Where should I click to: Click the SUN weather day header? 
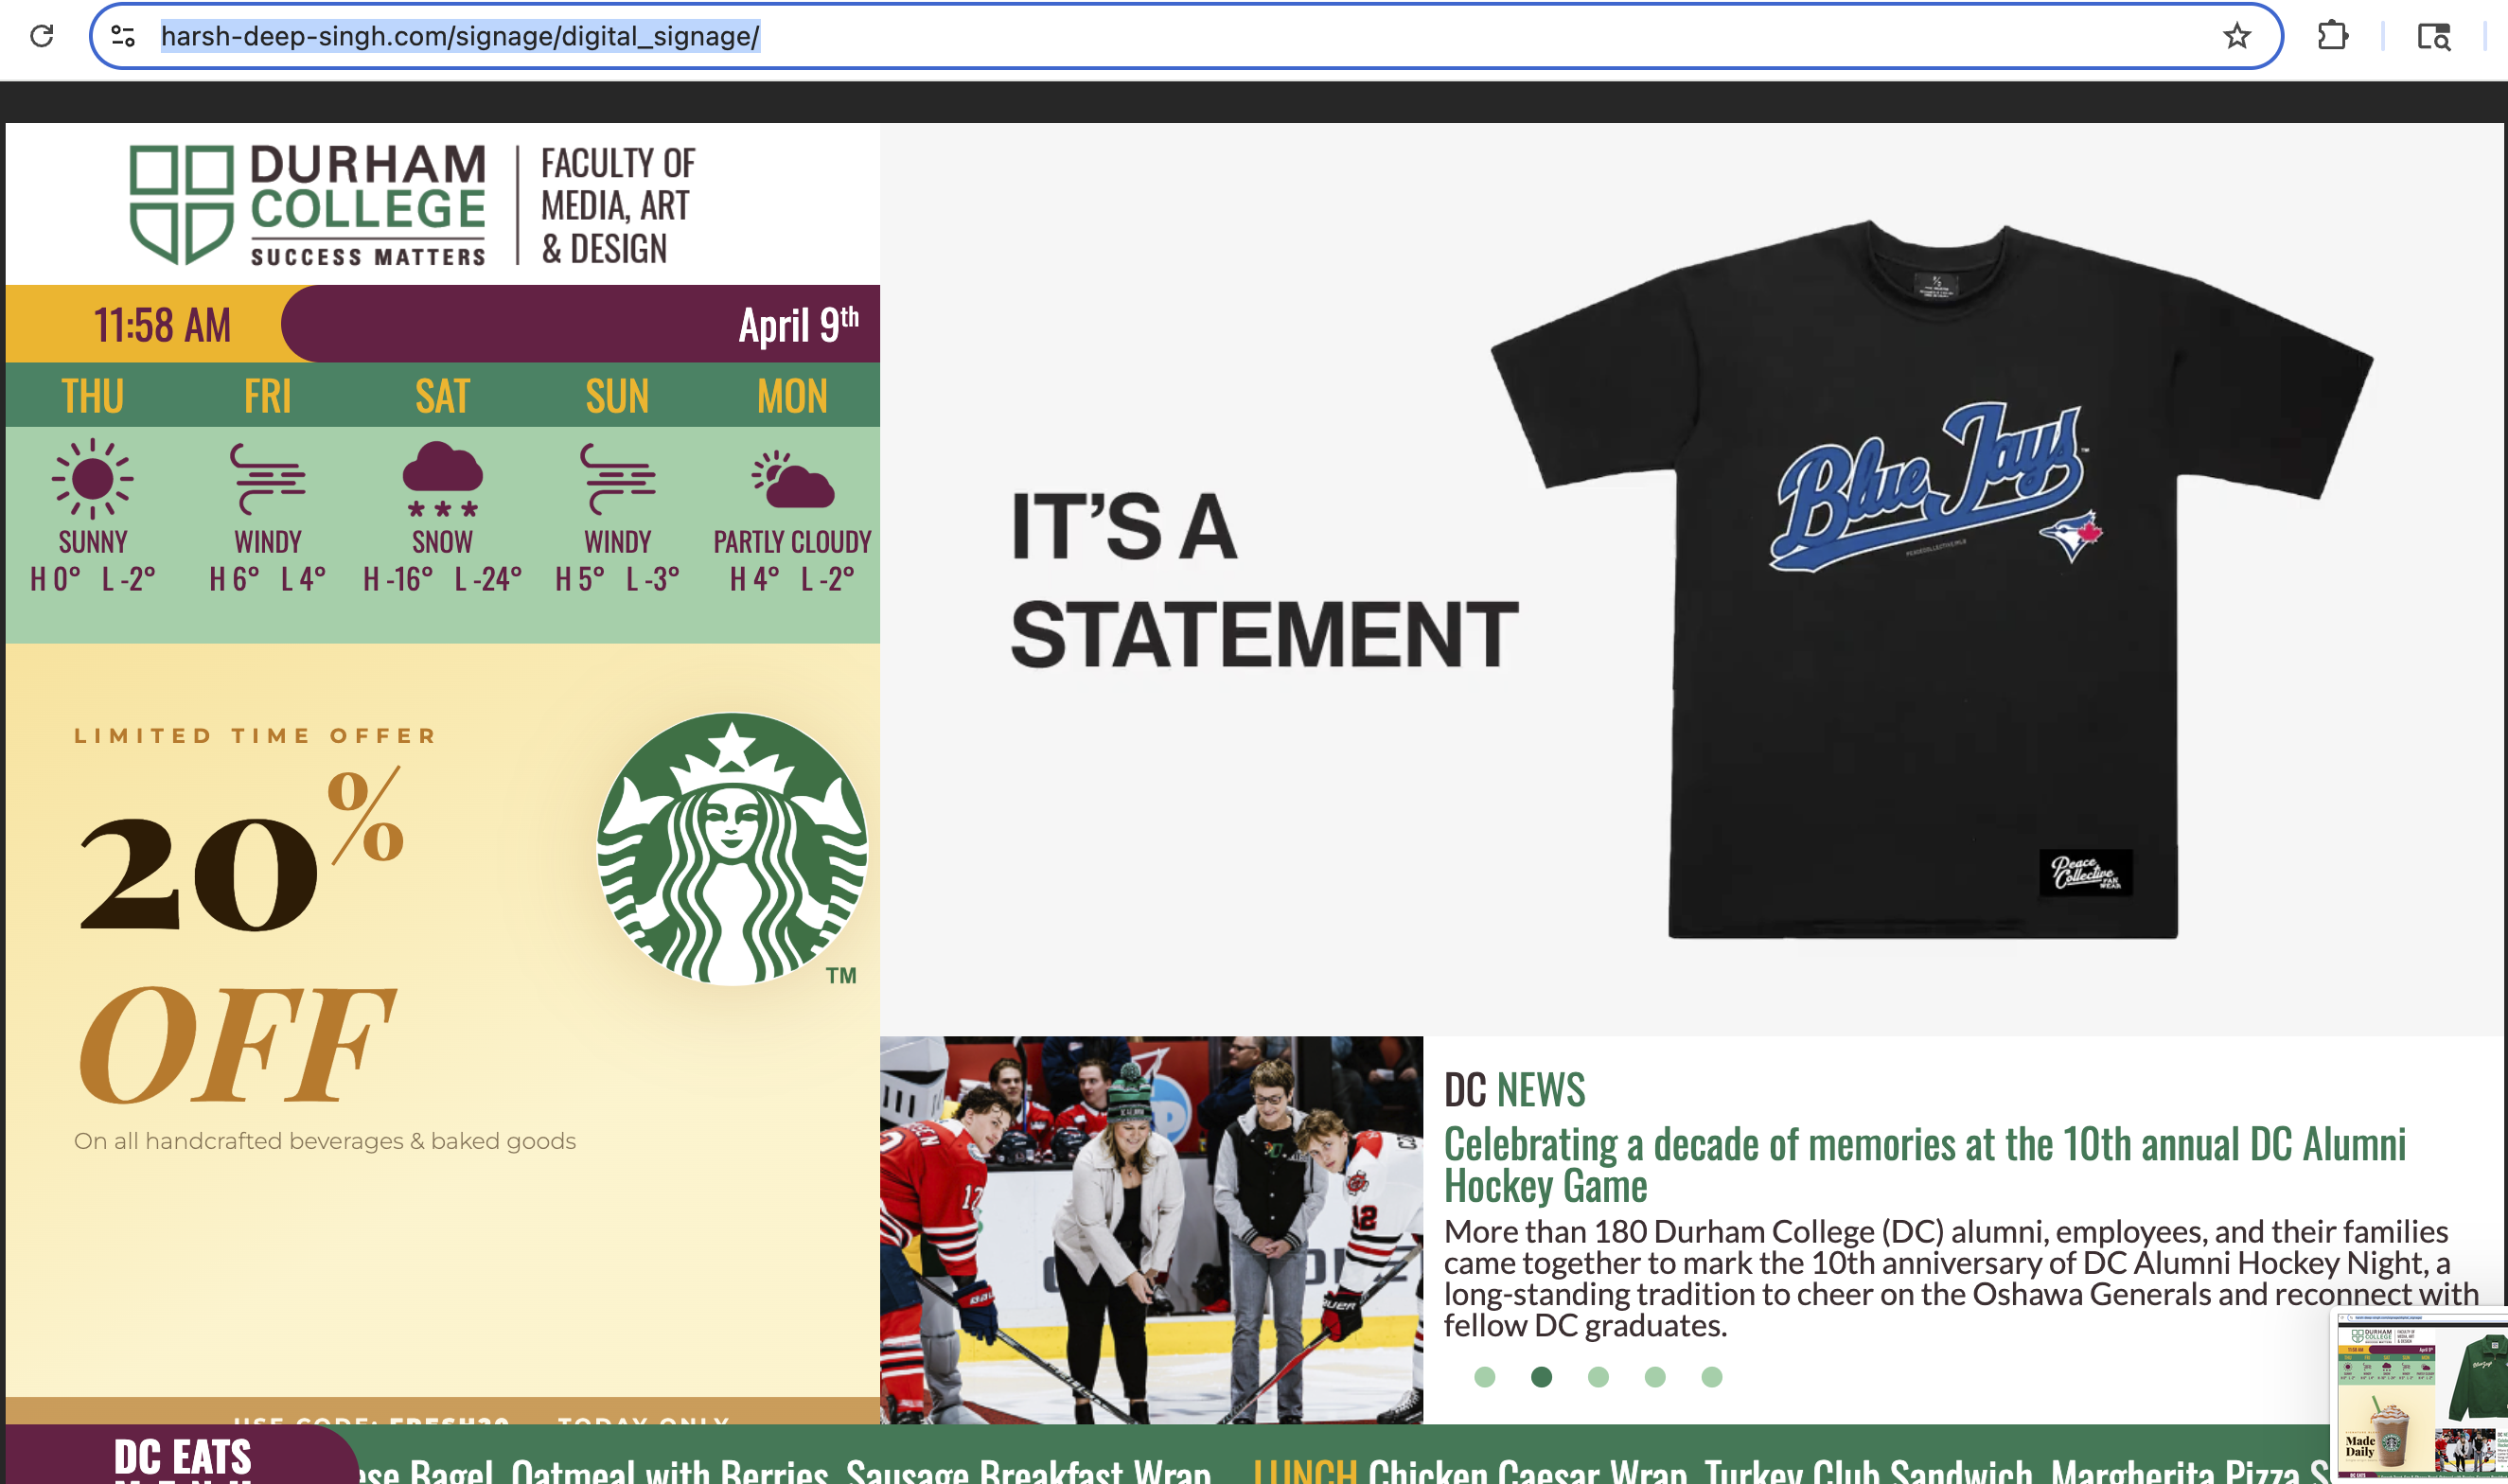(x=617, y=396)
